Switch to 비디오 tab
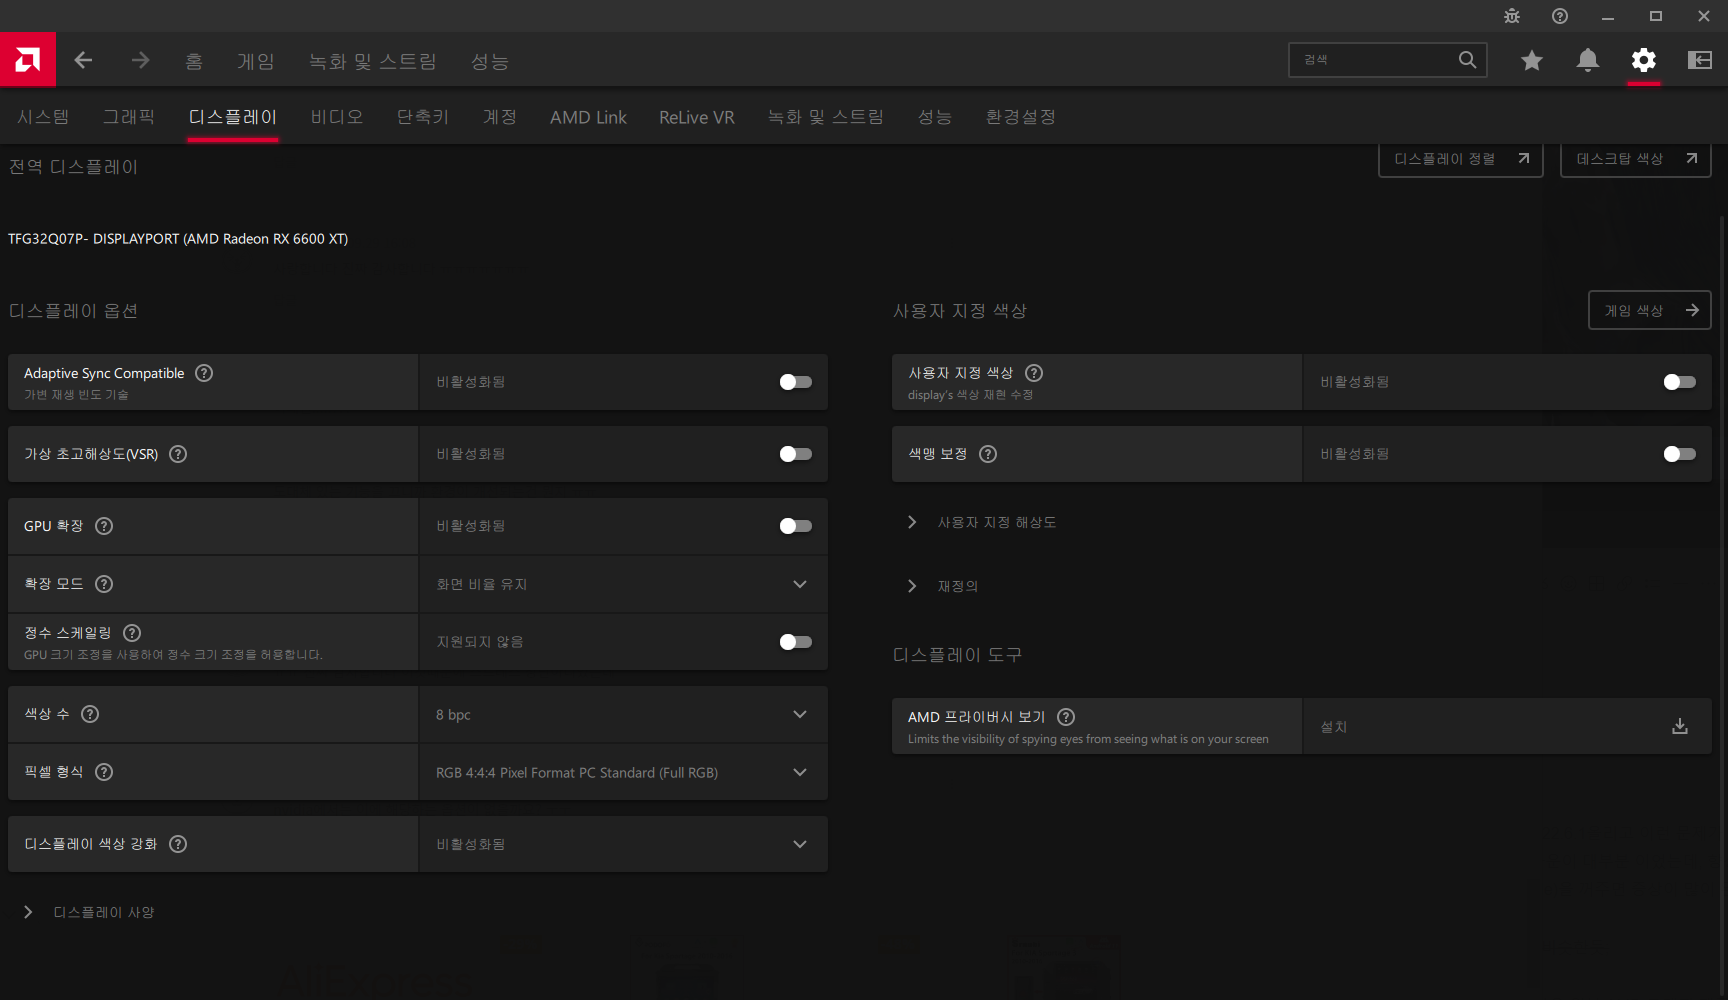 337,117
